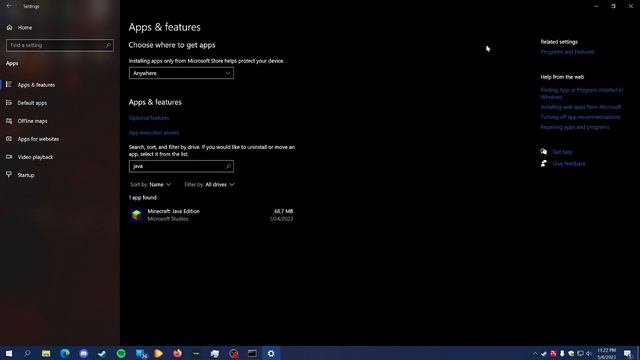The width and height of the screenshot is (640, 360).
Task: Select Minecraft: Java Edition app entry
Action: [x=211, y=215]
